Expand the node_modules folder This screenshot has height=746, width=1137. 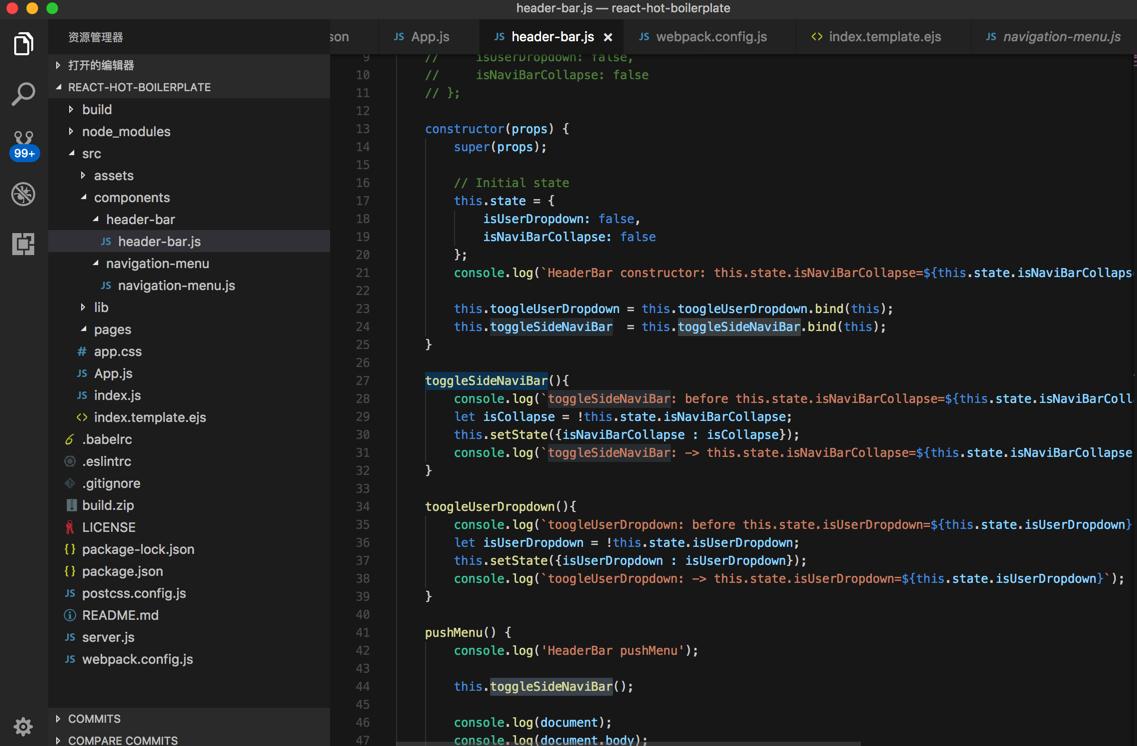tap(126, 131)
